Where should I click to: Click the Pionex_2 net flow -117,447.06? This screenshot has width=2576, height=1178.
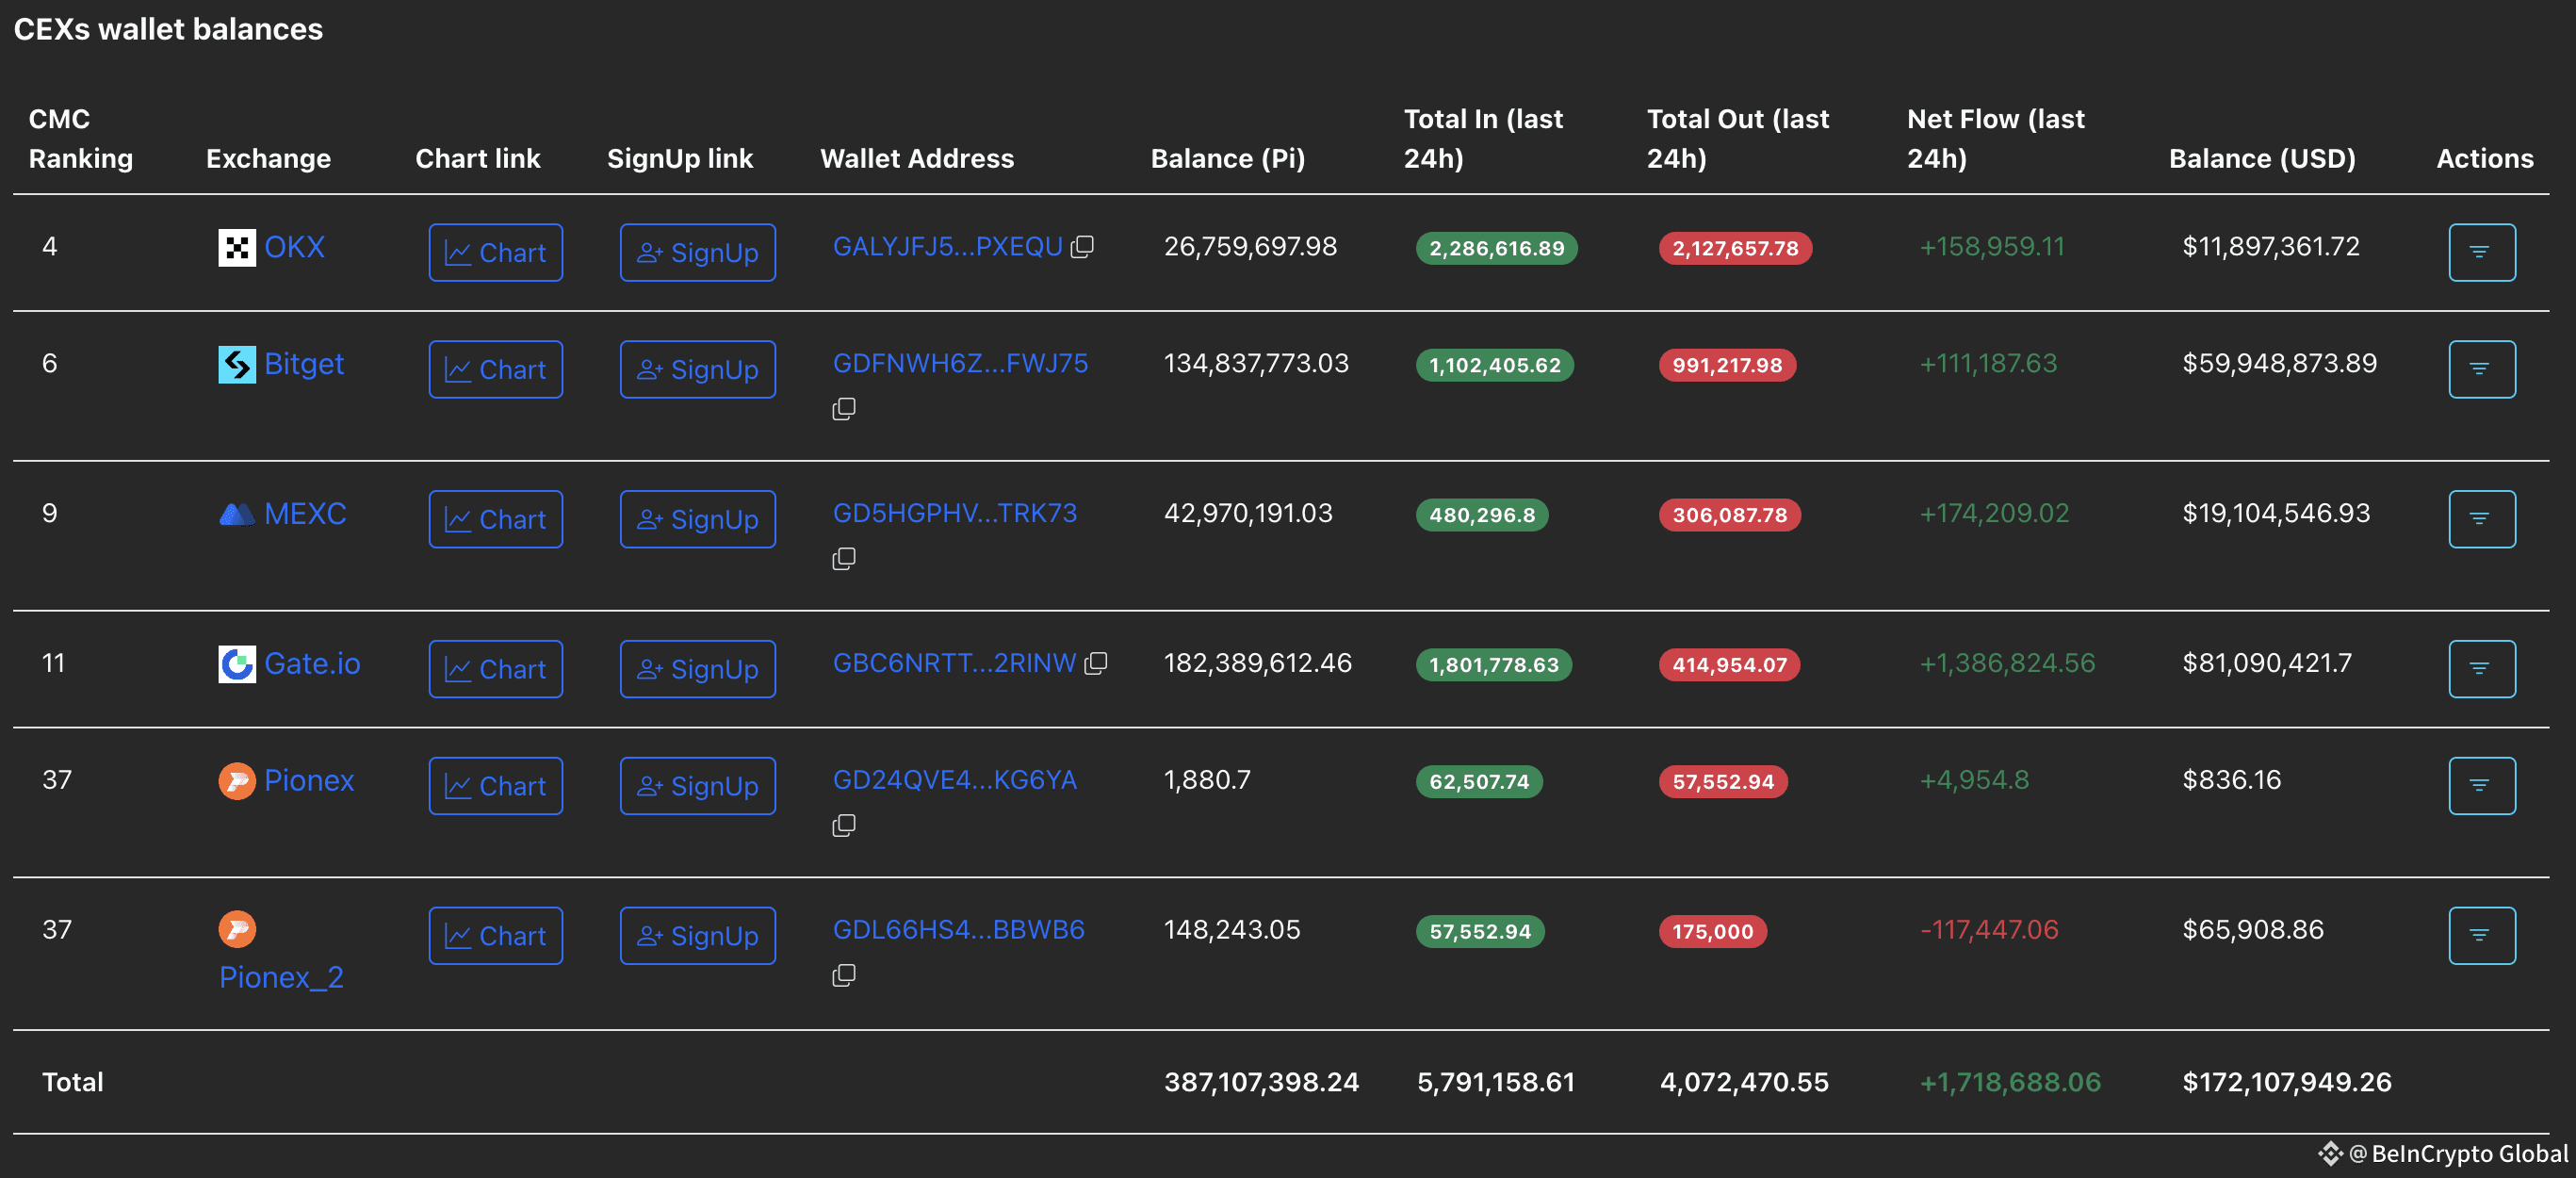pyautogui.click(x=1989, y=931)
